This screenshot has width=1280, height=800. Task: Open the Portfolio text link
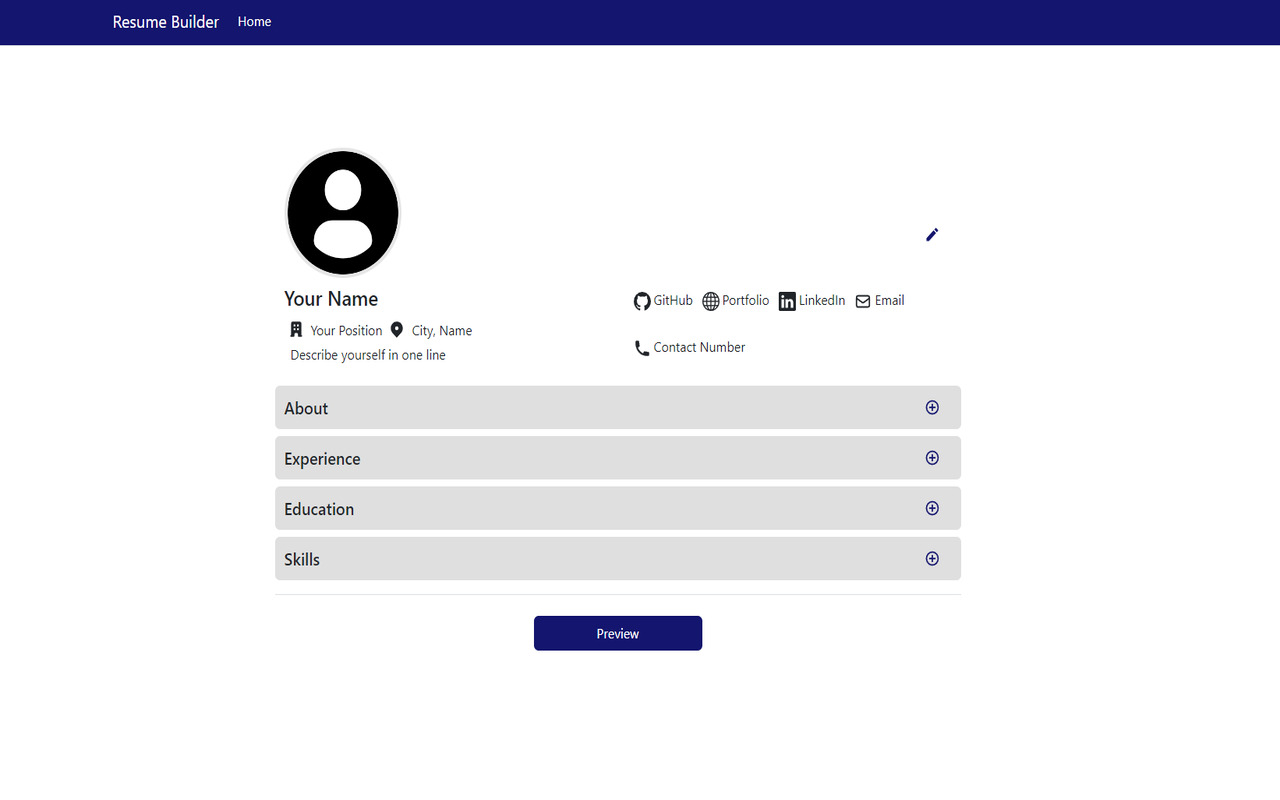click(746, 300)
